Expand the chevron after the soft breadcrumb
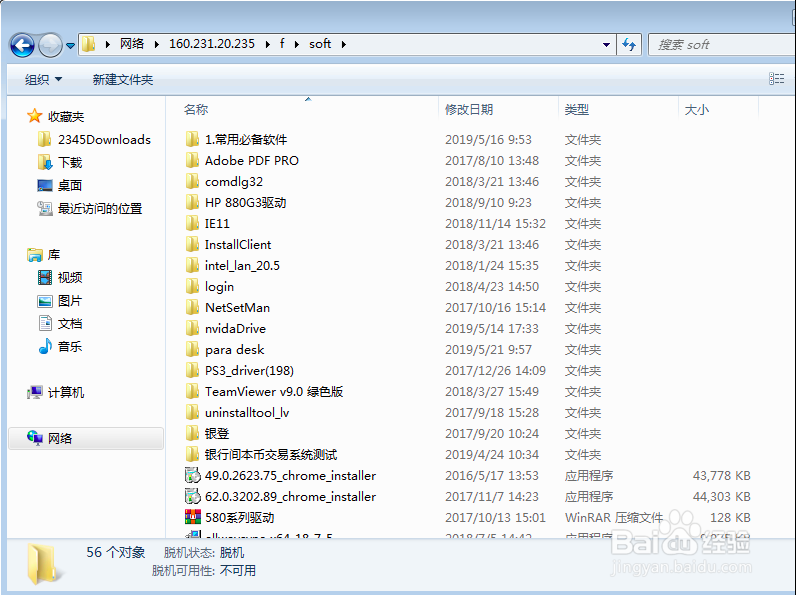796x595 pixels. pos(344,45)
